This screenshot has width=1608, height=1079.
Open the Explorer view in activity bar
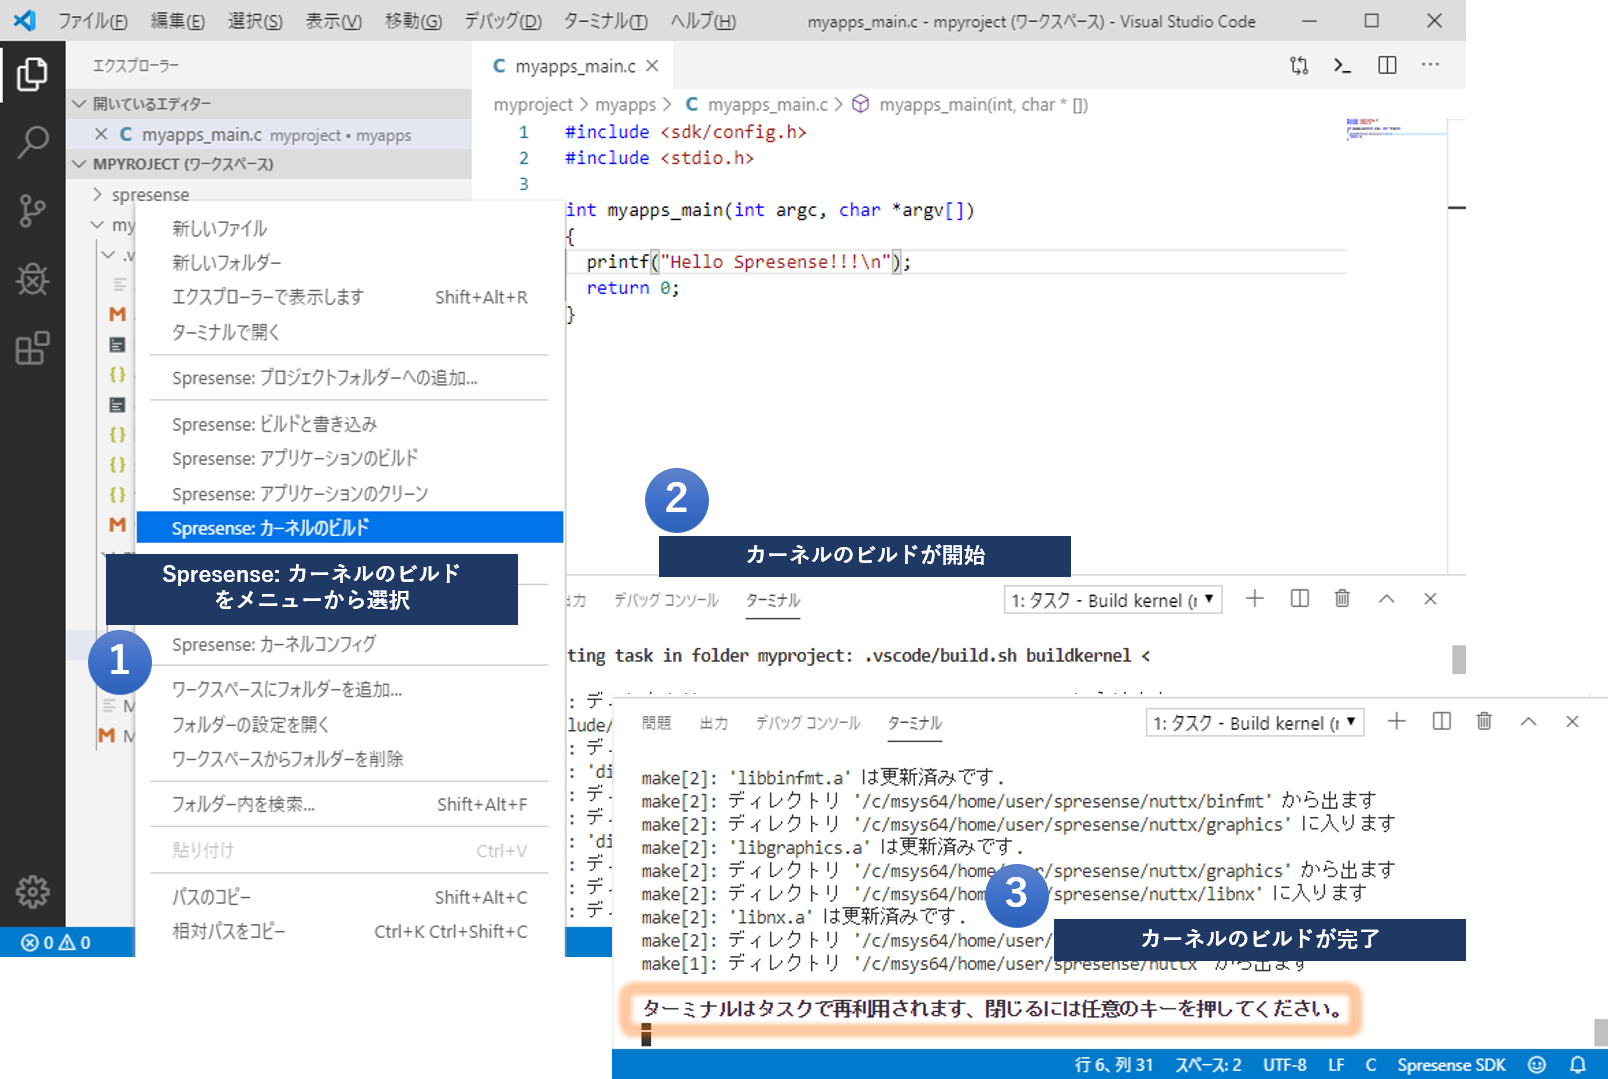coord(32,74)
